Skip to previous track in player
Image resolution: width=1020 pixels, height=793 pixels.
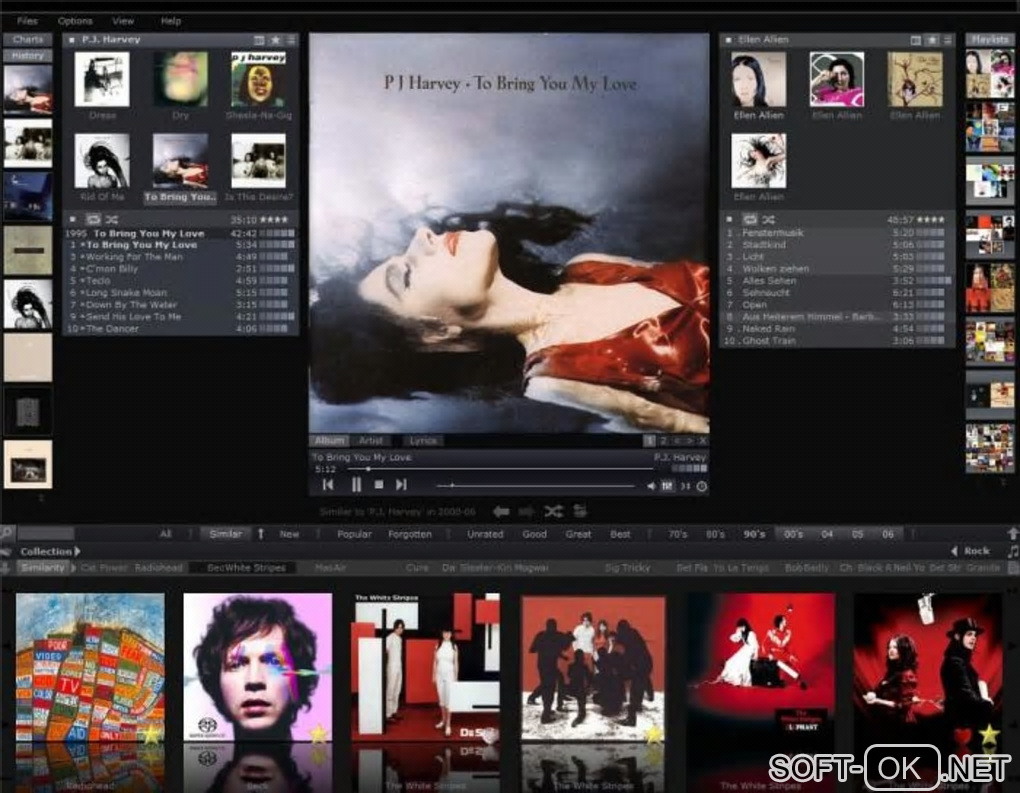[328, 485]
